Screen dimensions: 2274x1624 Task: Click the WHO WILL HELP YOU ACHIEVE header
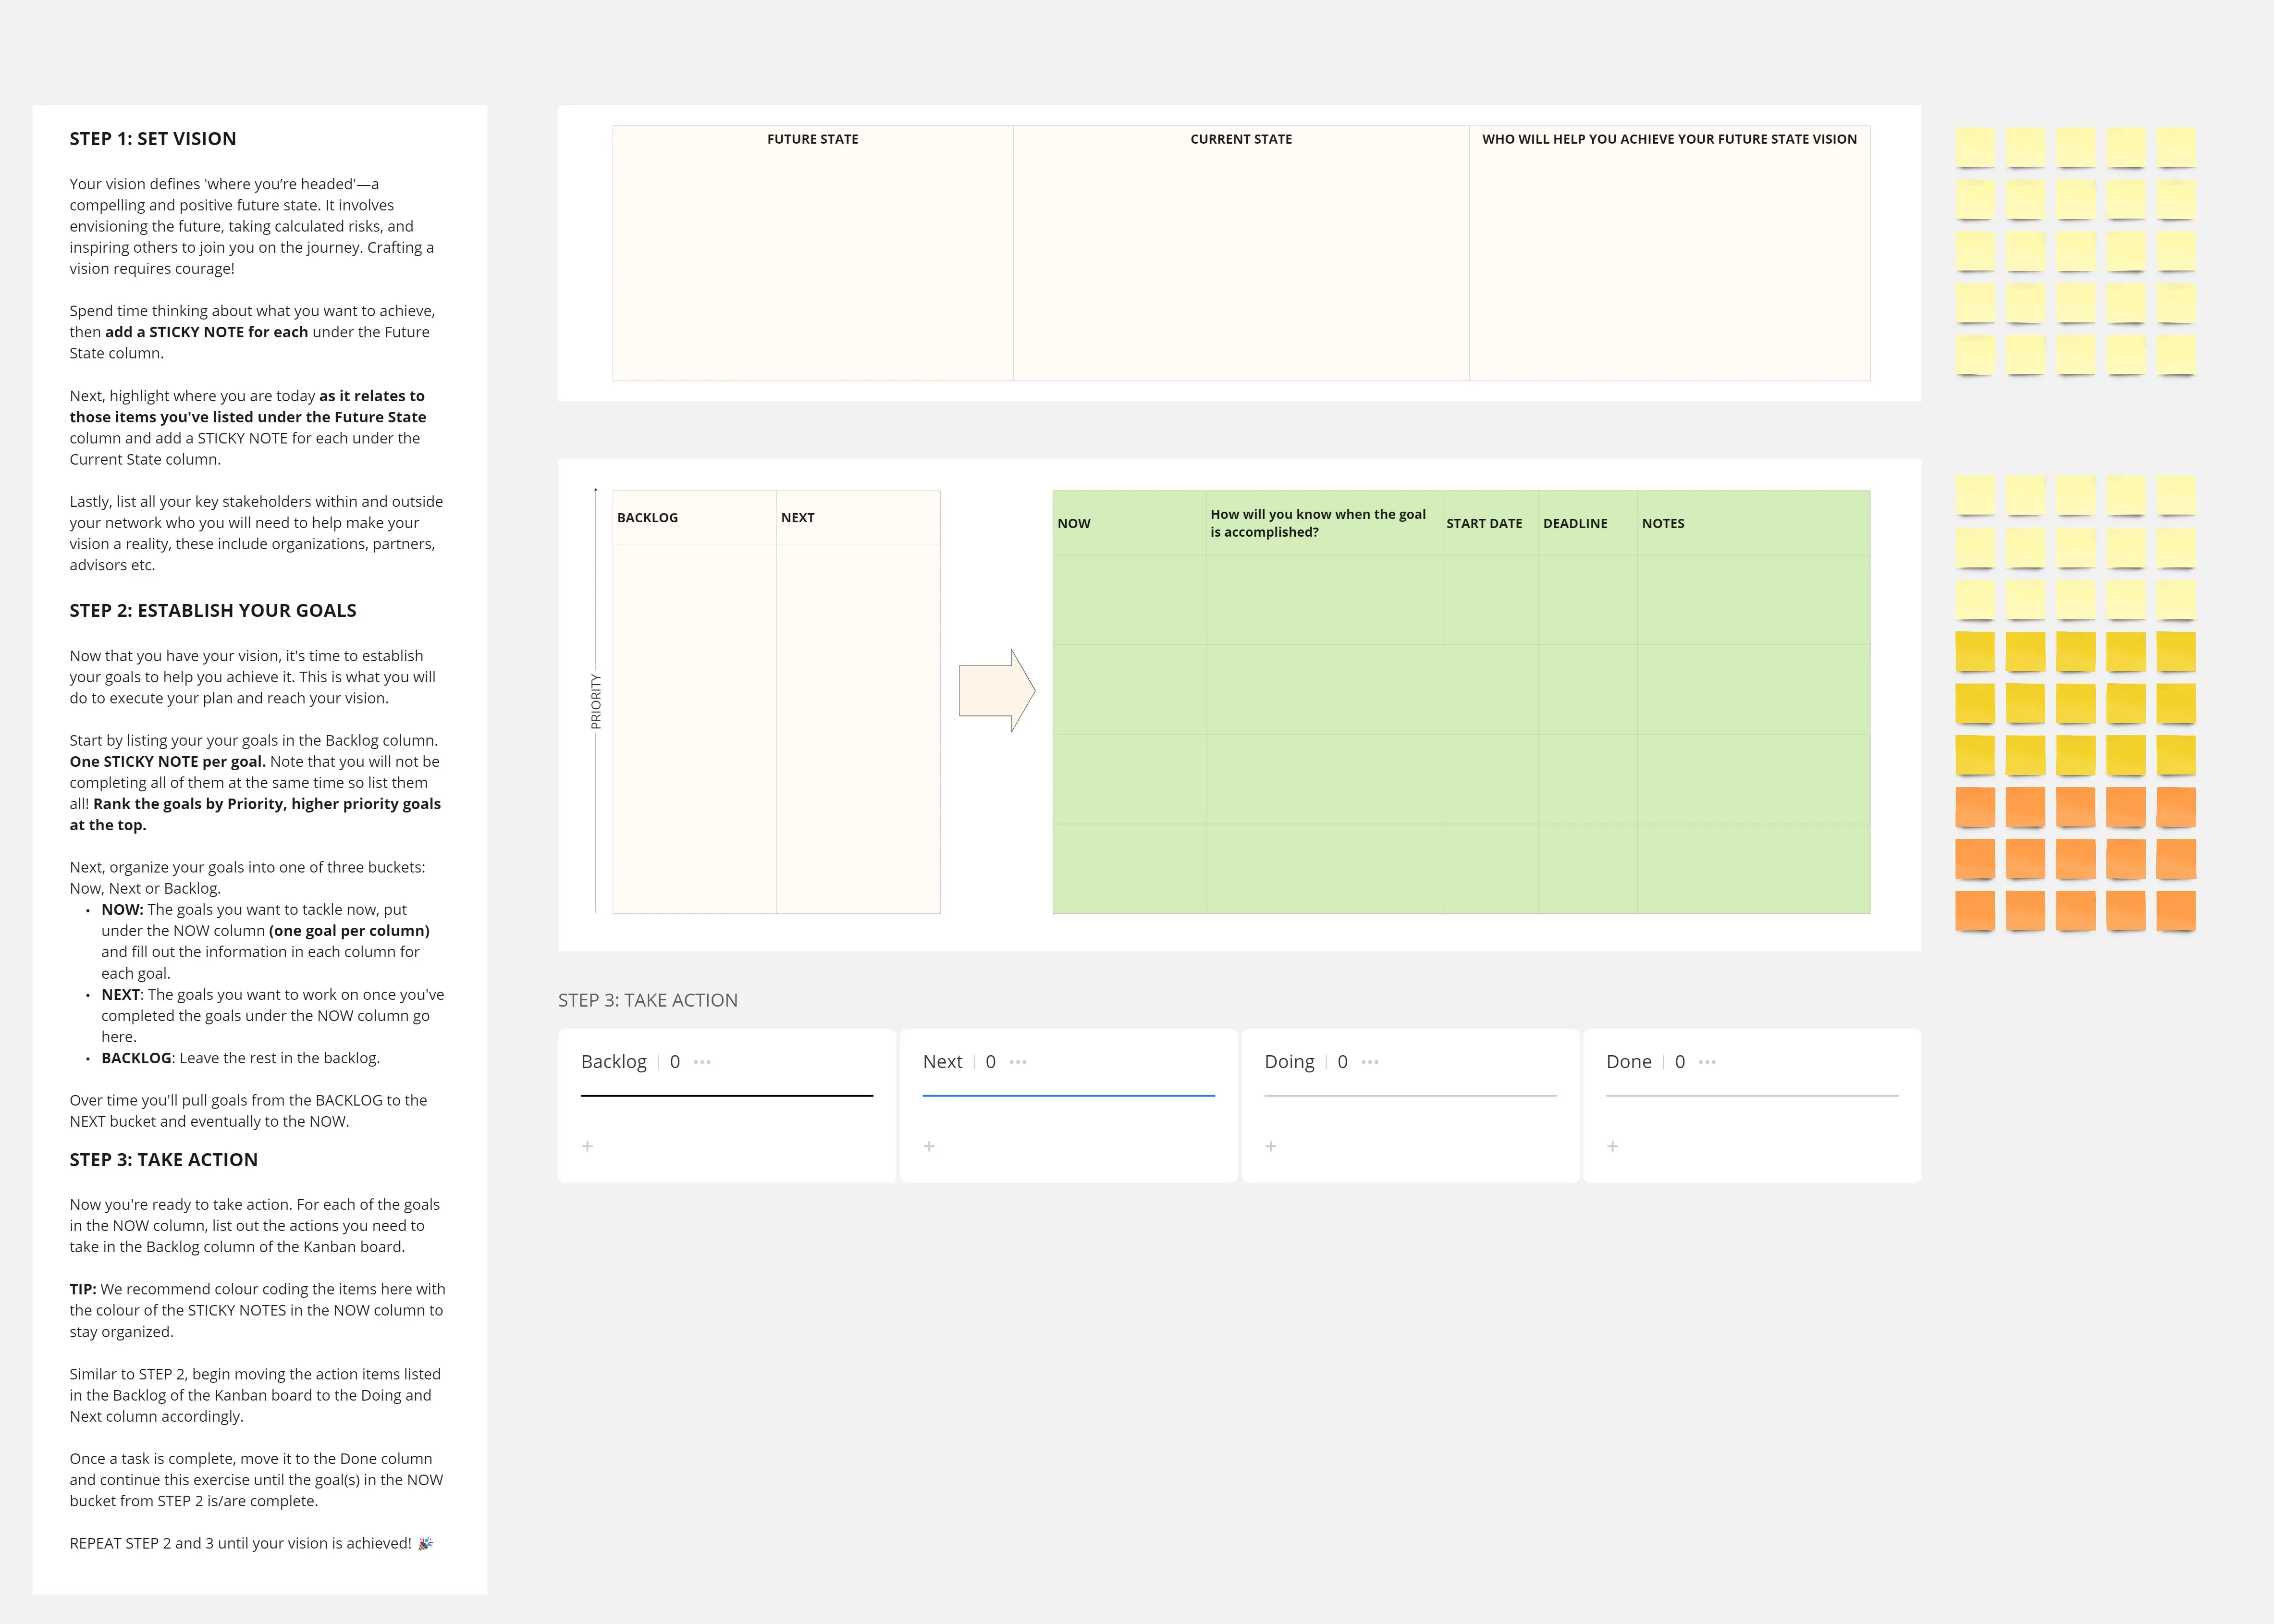point(1669,139)
